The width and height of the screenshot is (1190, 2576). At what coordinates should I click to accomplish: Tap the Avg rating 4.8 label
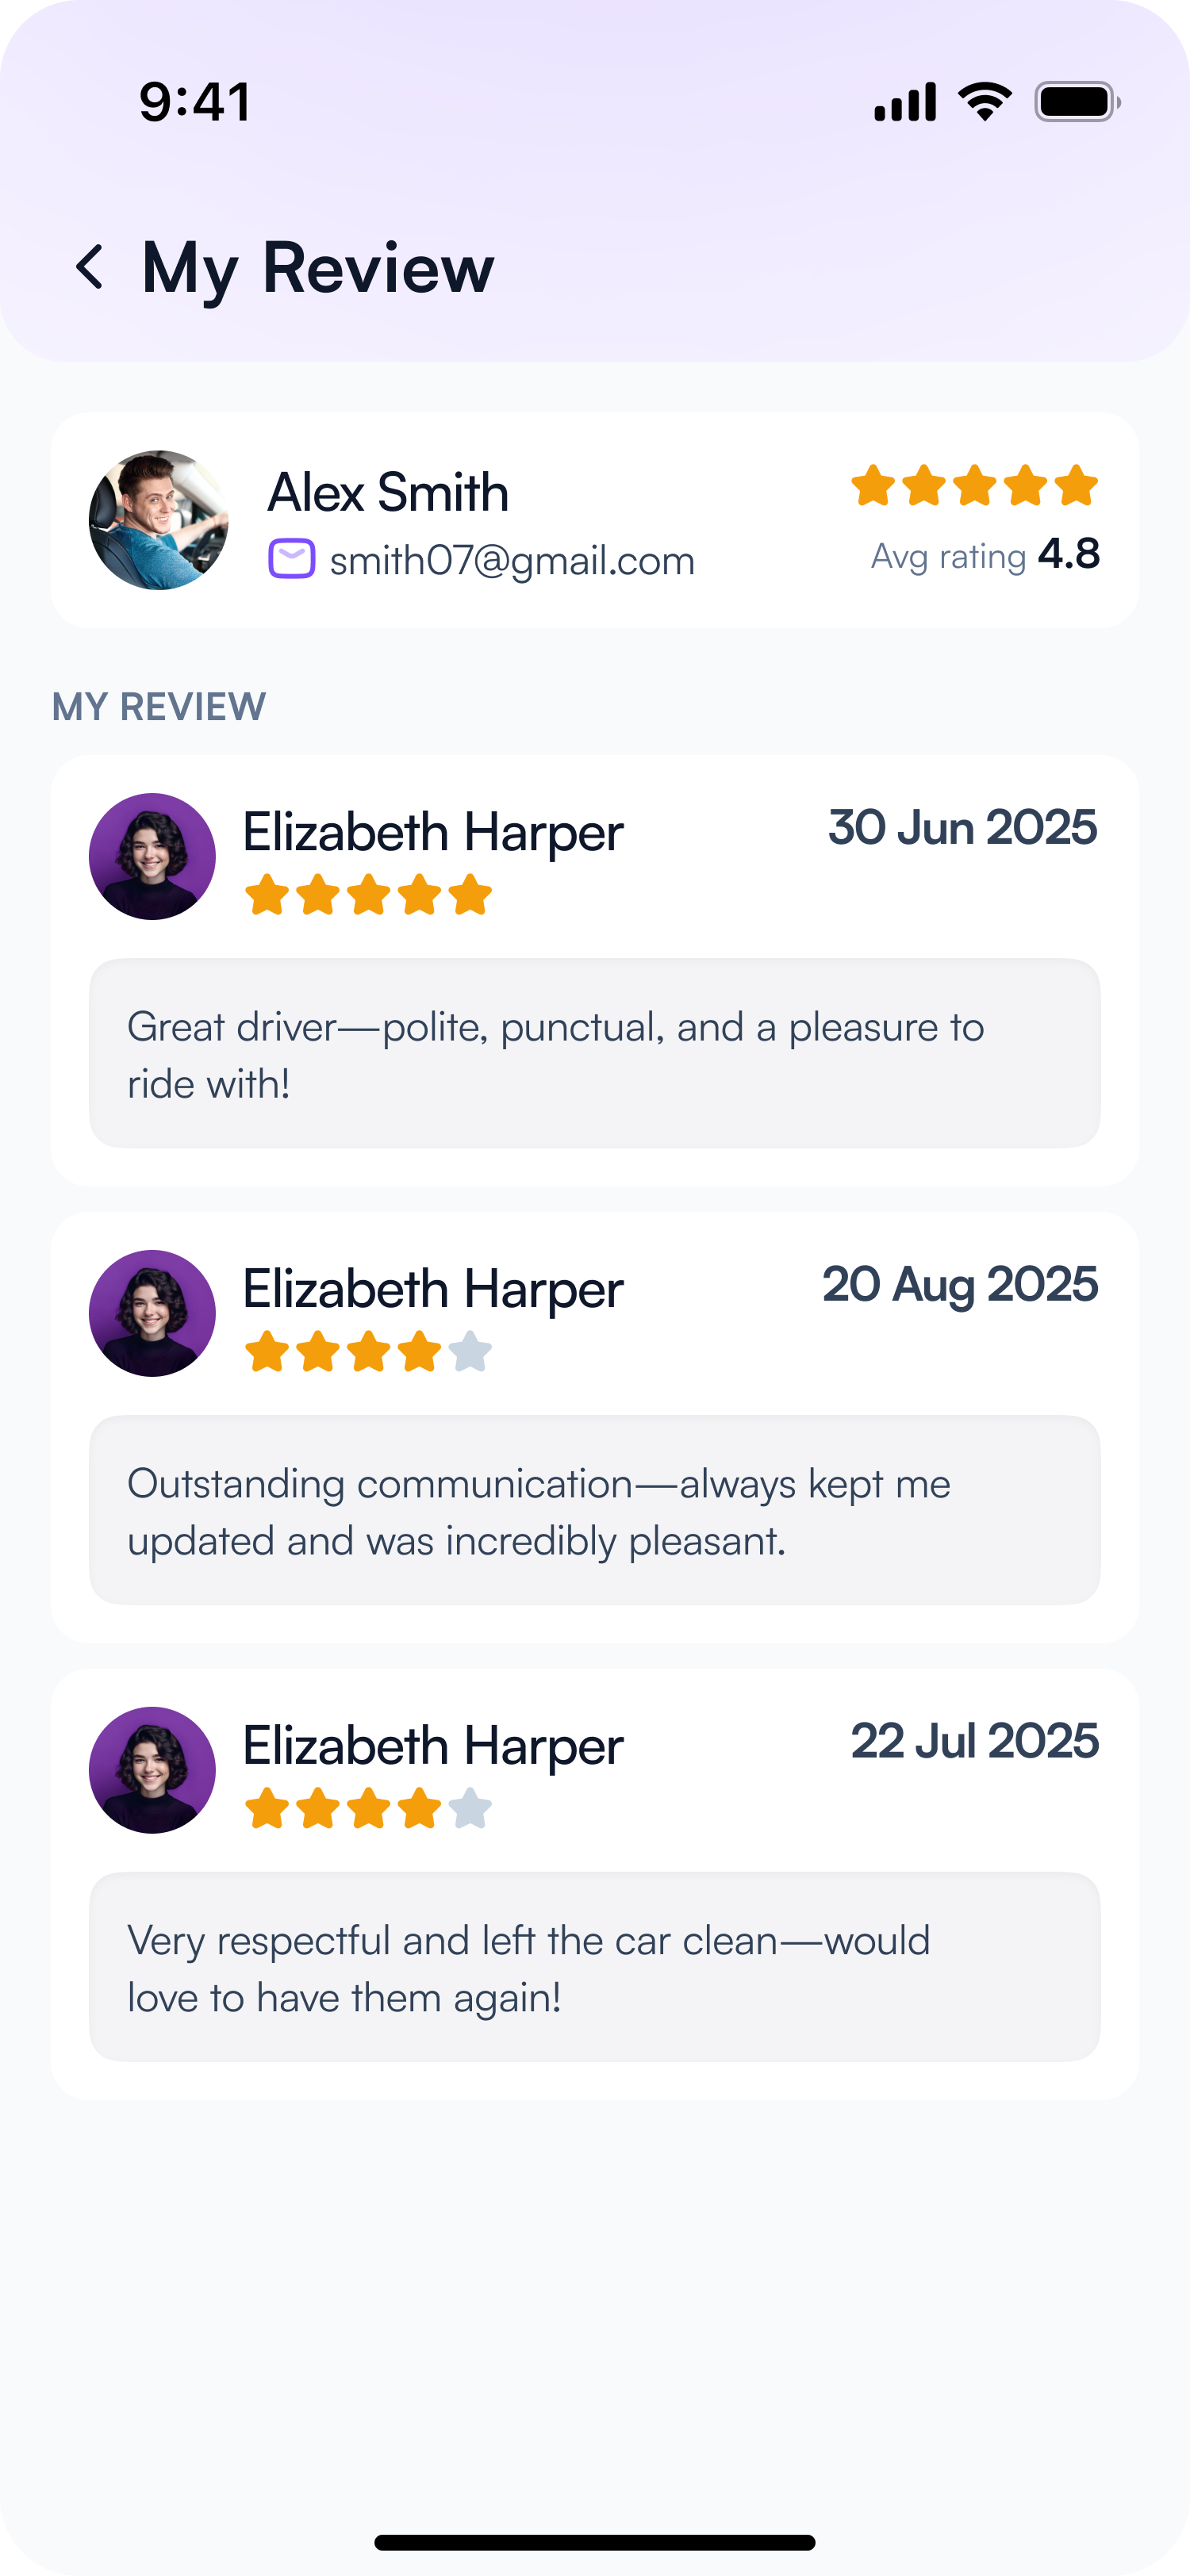click(985, 555)
